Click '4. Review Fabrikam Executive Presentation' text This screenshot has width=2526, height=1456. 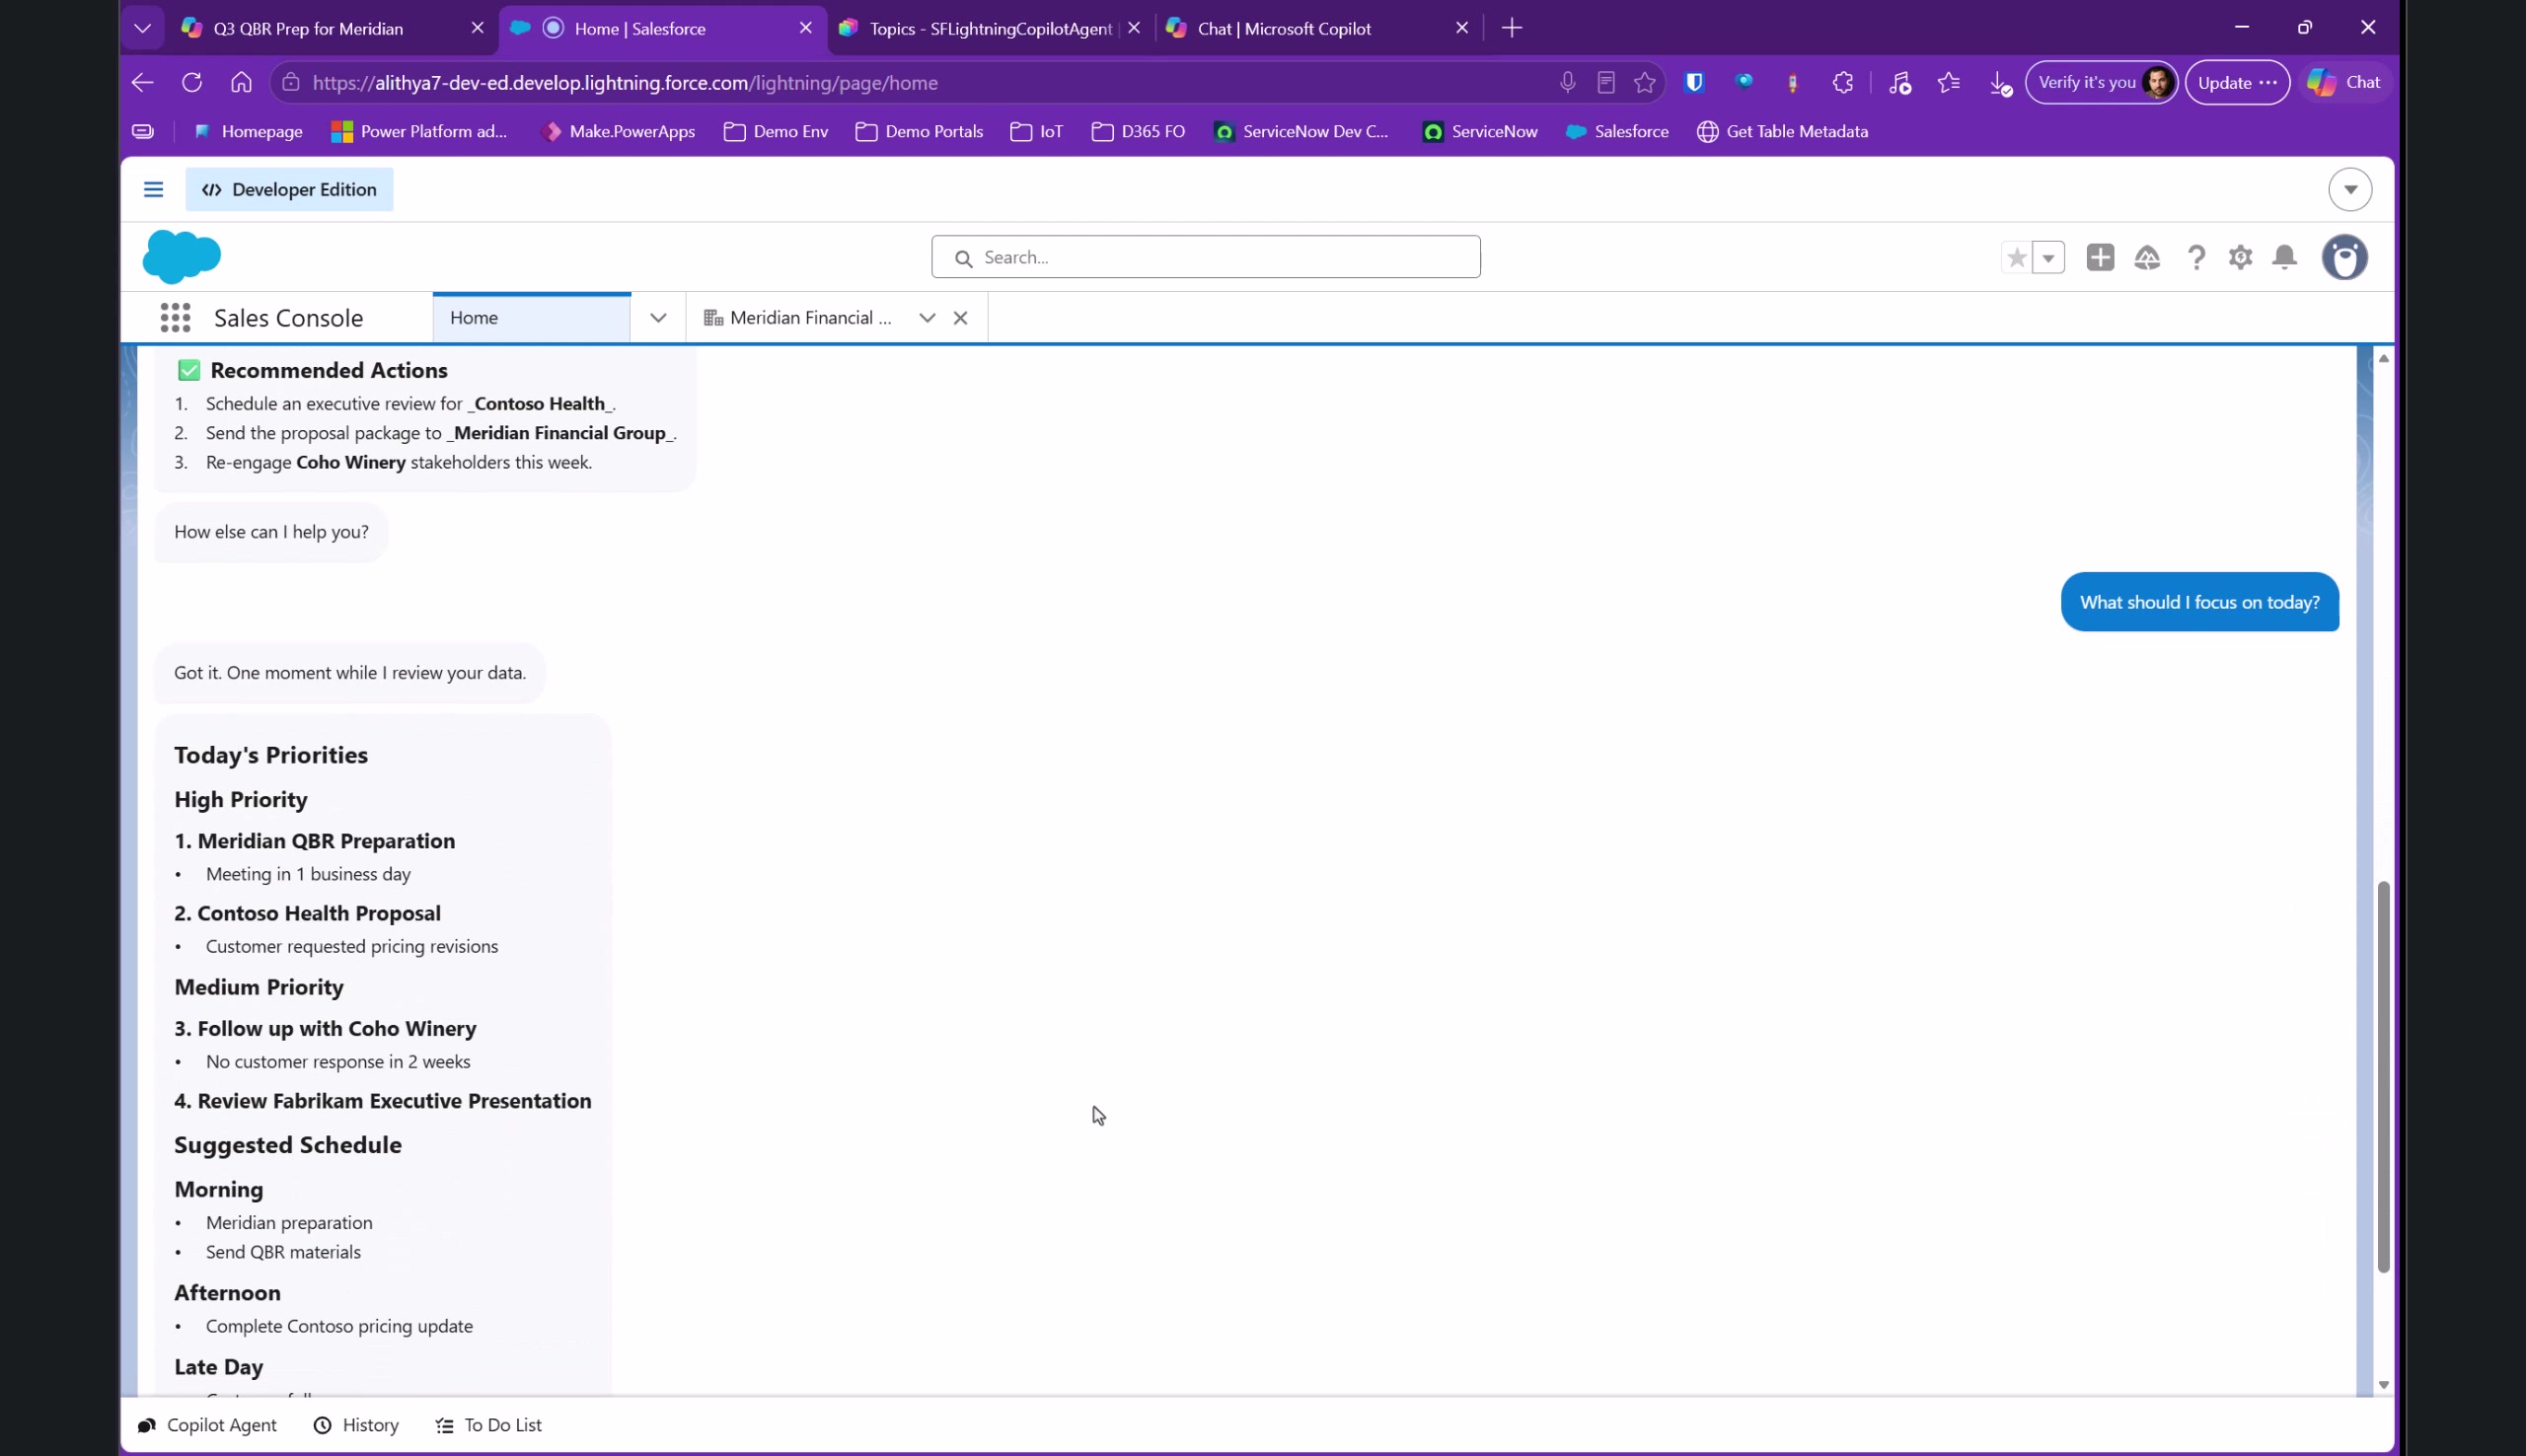tap(382, 1101)
